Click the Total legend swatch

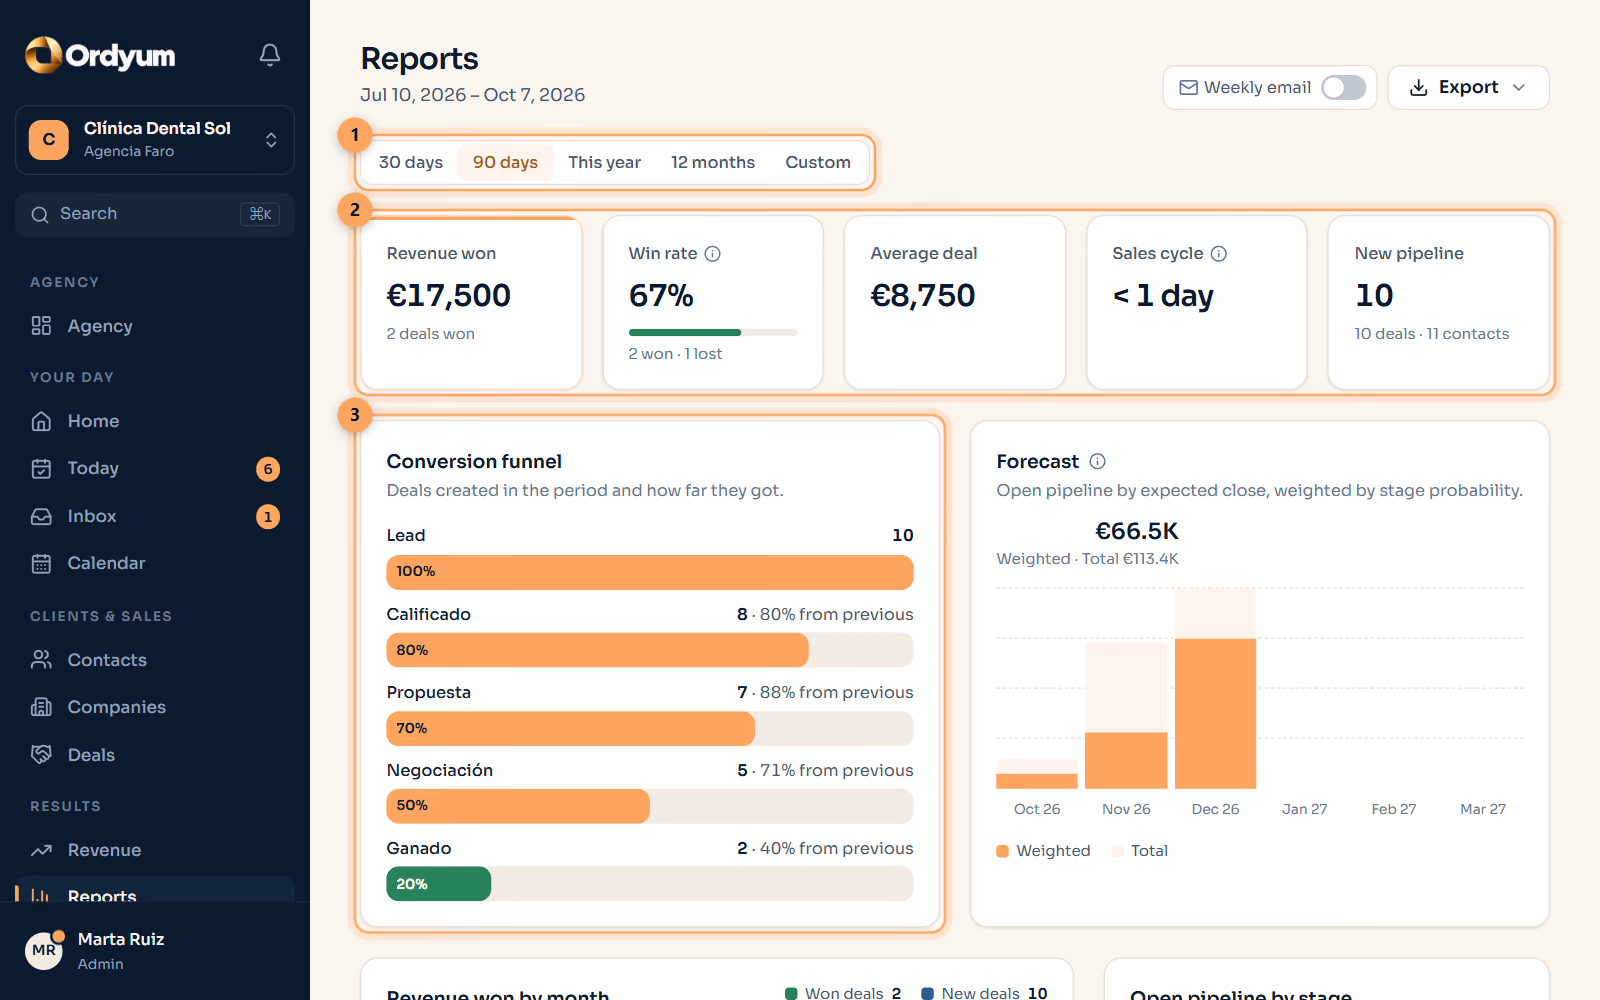pyautogui.click(x=1117, y=851)
